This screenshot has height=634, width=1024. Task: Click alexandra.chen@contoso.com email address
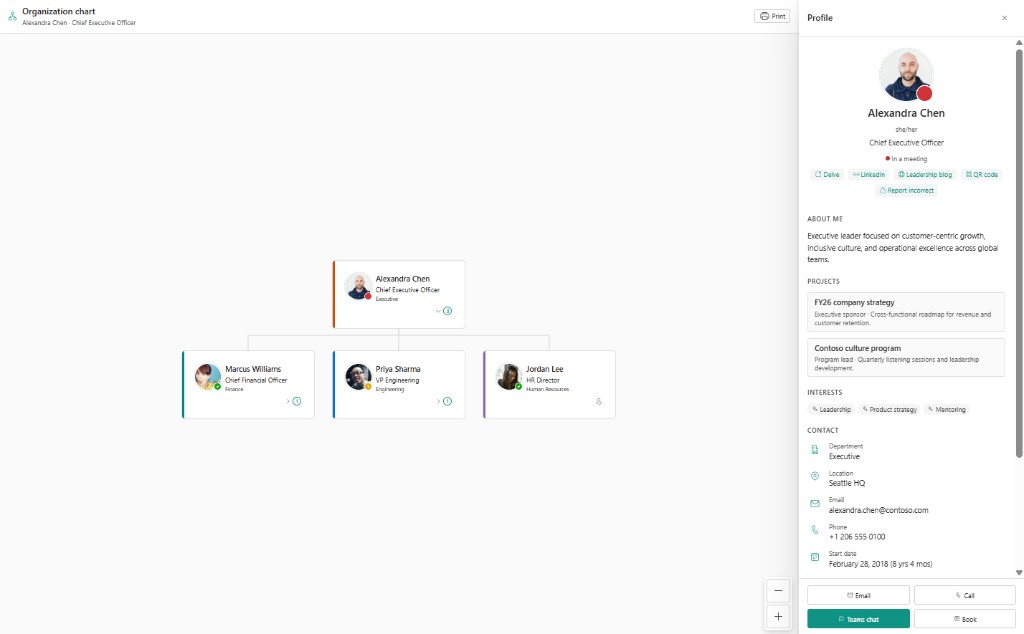click(878, 511)
